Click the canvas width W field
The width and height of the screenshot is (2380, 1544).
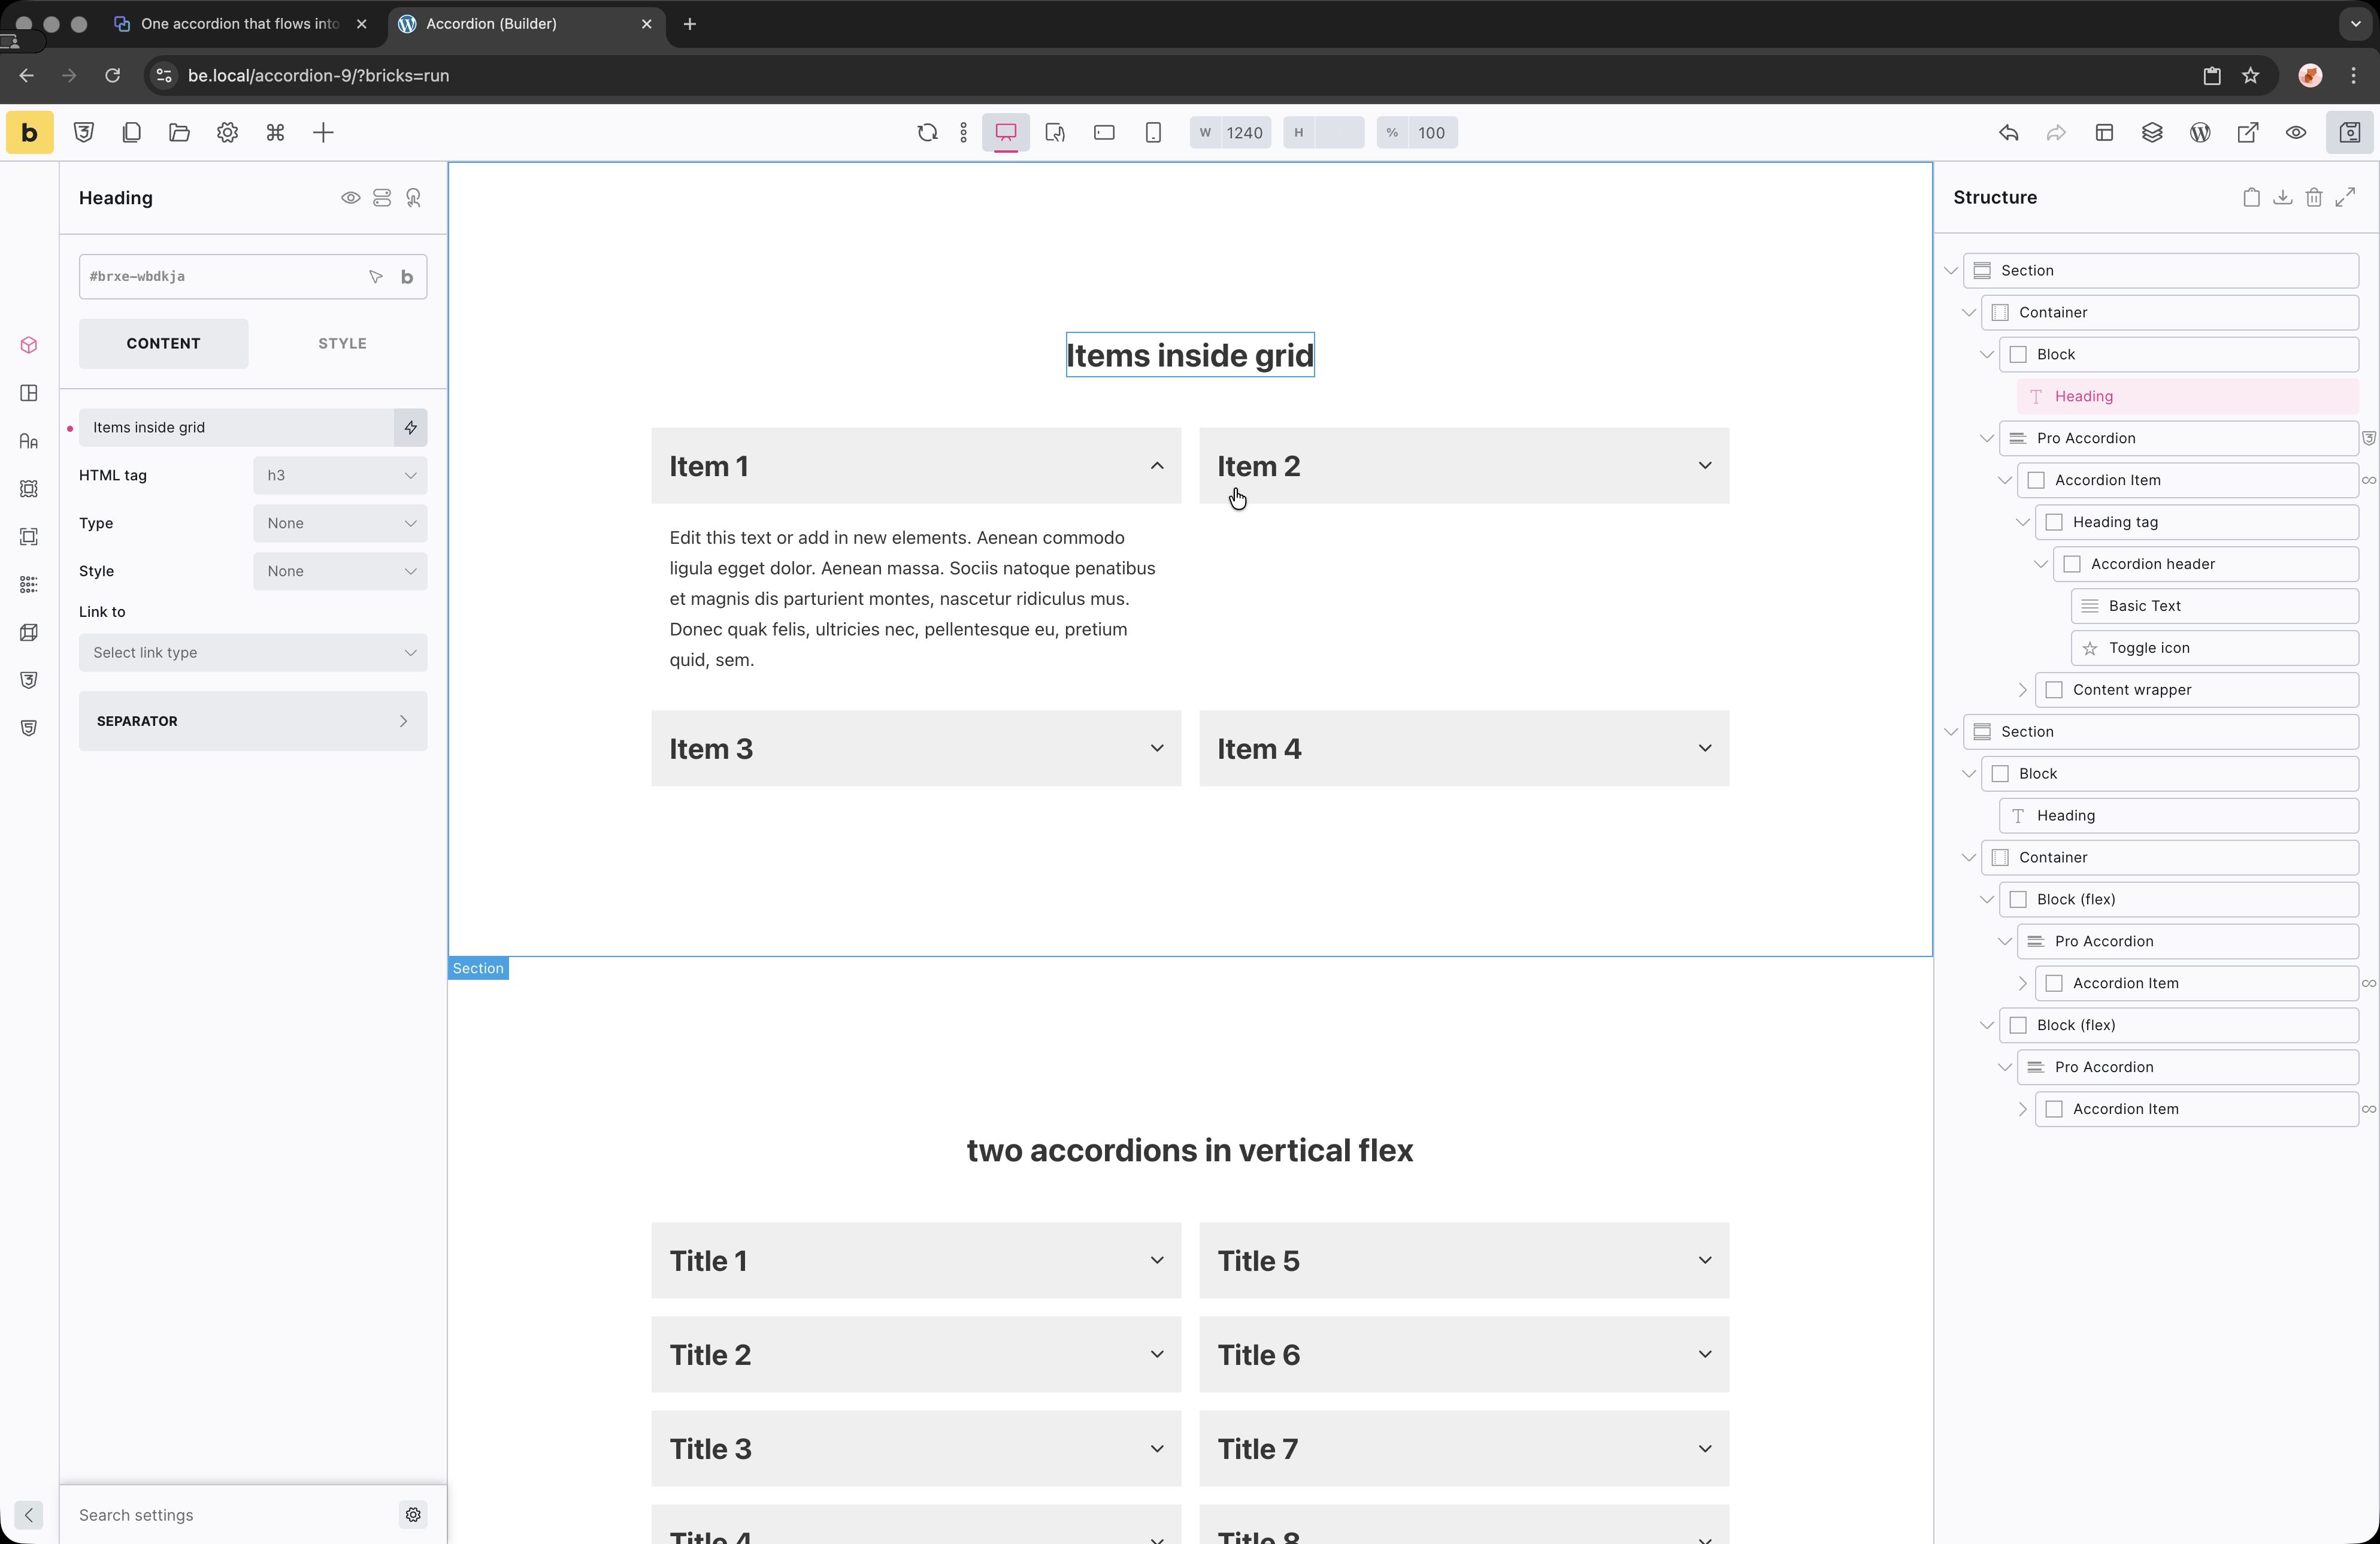pos(1230,133)
